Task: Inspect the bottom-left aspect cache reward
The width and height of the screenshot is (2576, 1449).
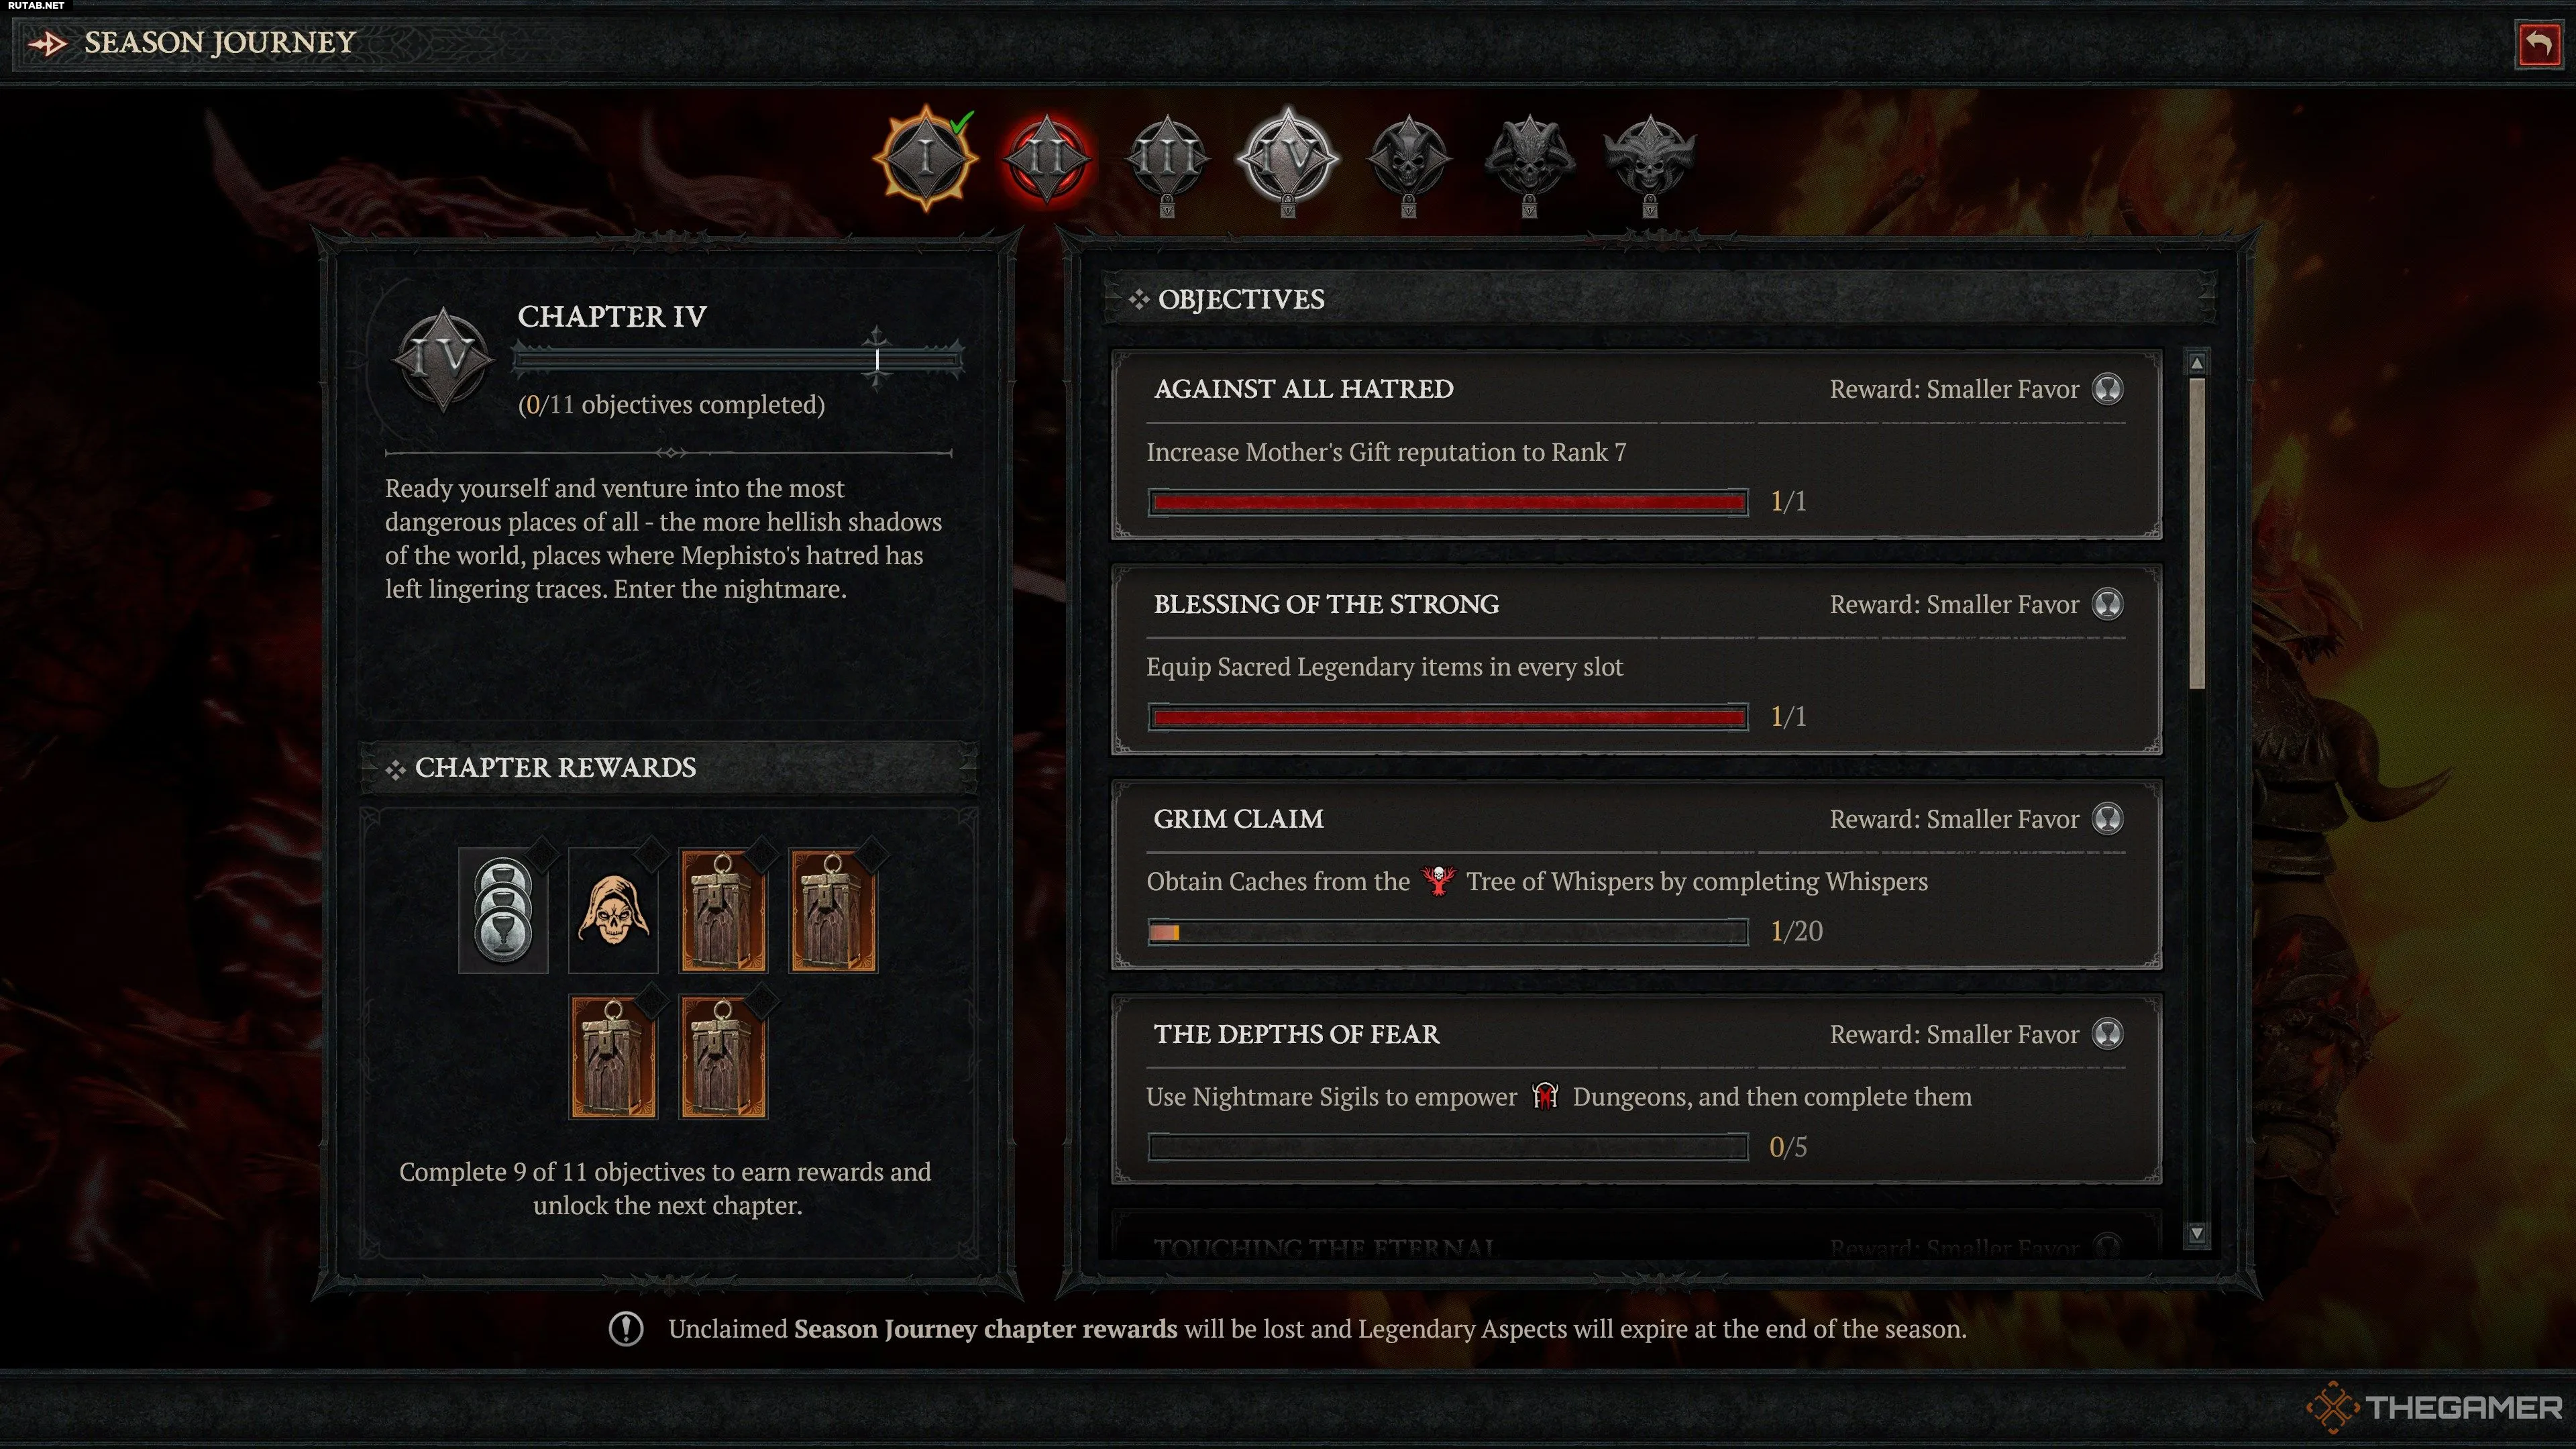Action: (x=613, y=1056)
